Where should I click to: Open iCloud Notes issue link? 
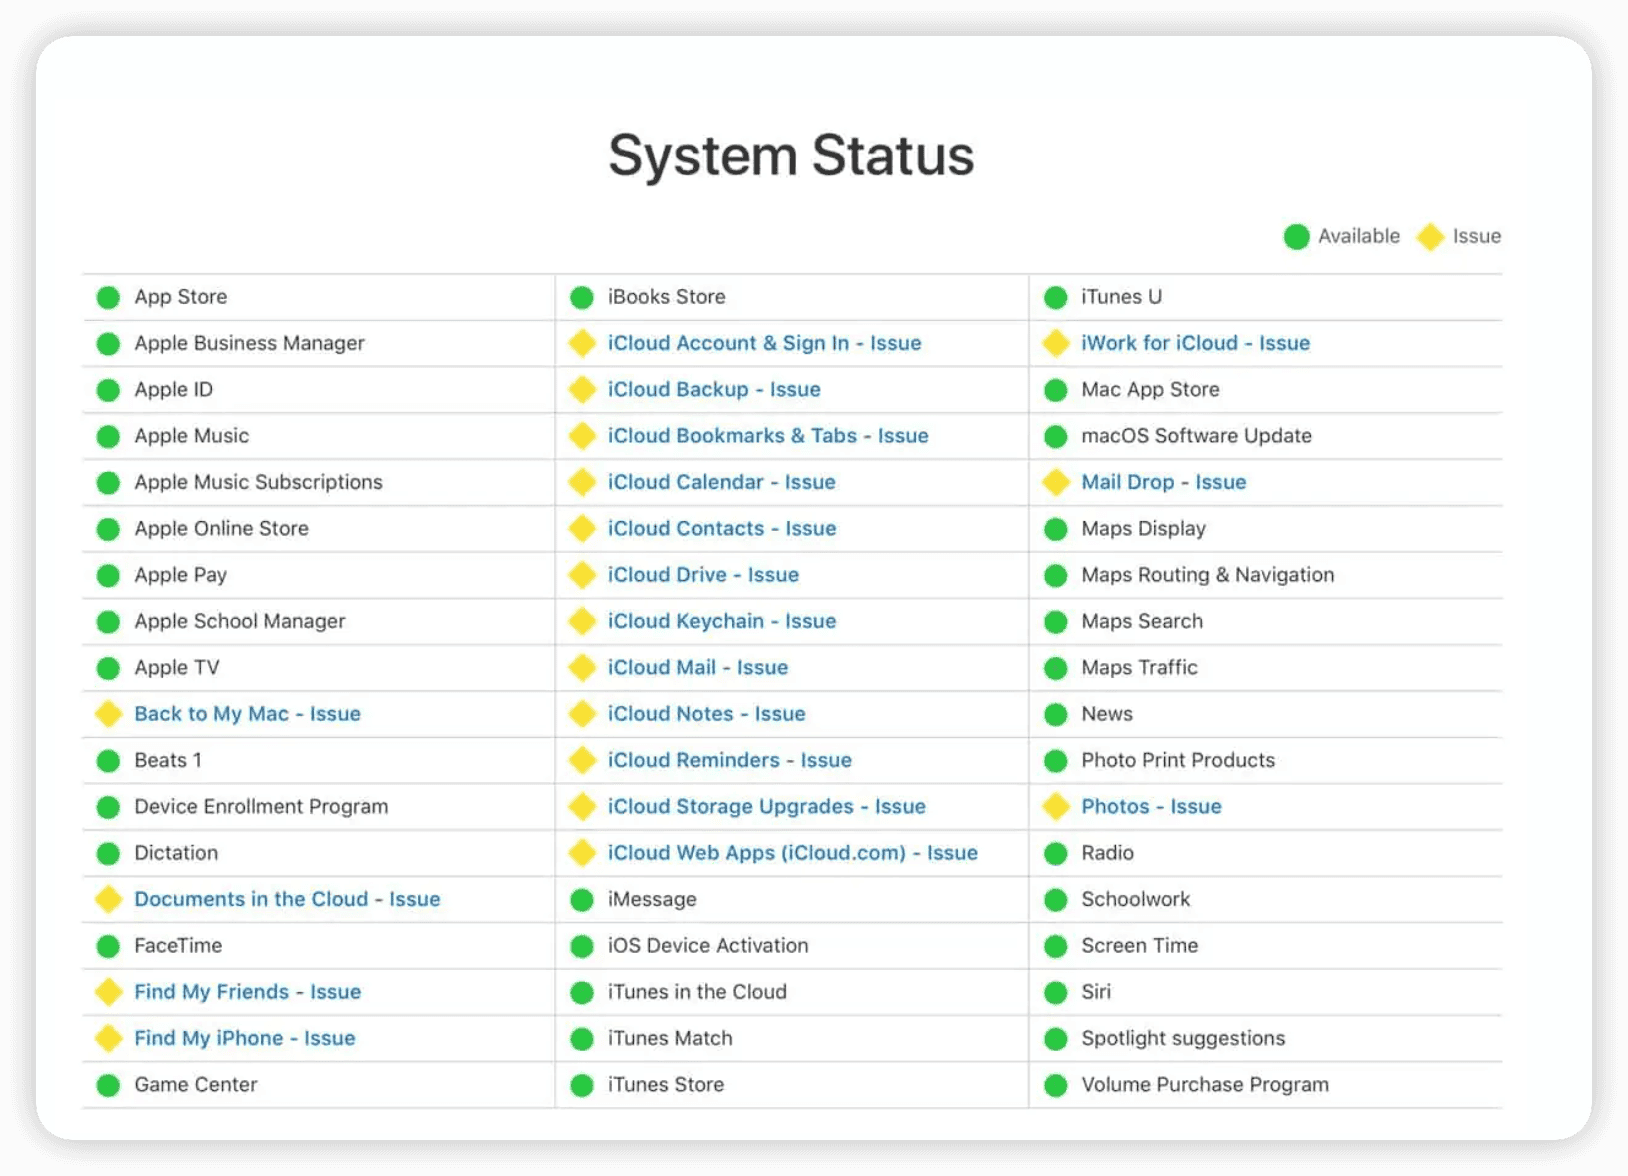point(706,714)
